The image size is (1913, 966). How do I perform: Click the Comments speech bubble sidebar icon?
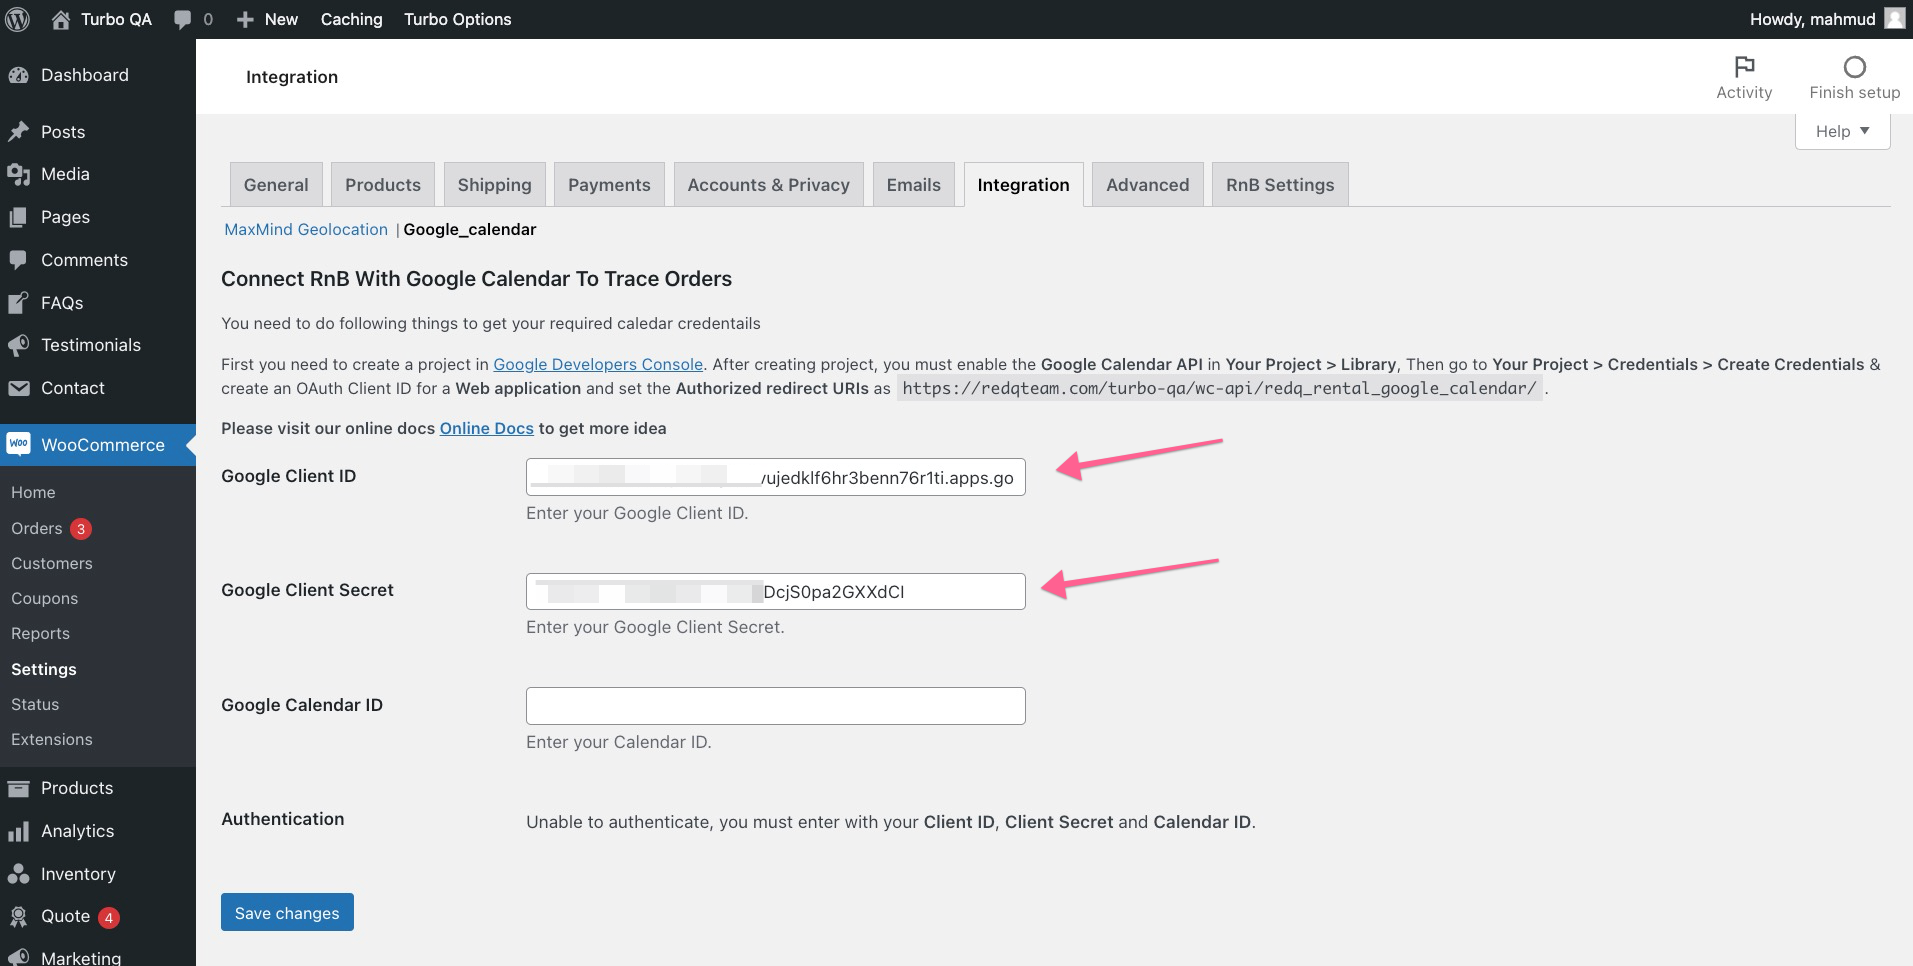18,260
